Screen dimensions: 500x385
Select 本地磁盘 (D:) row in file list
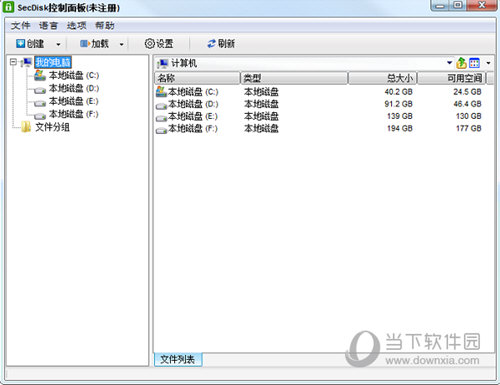coord(320,104)
